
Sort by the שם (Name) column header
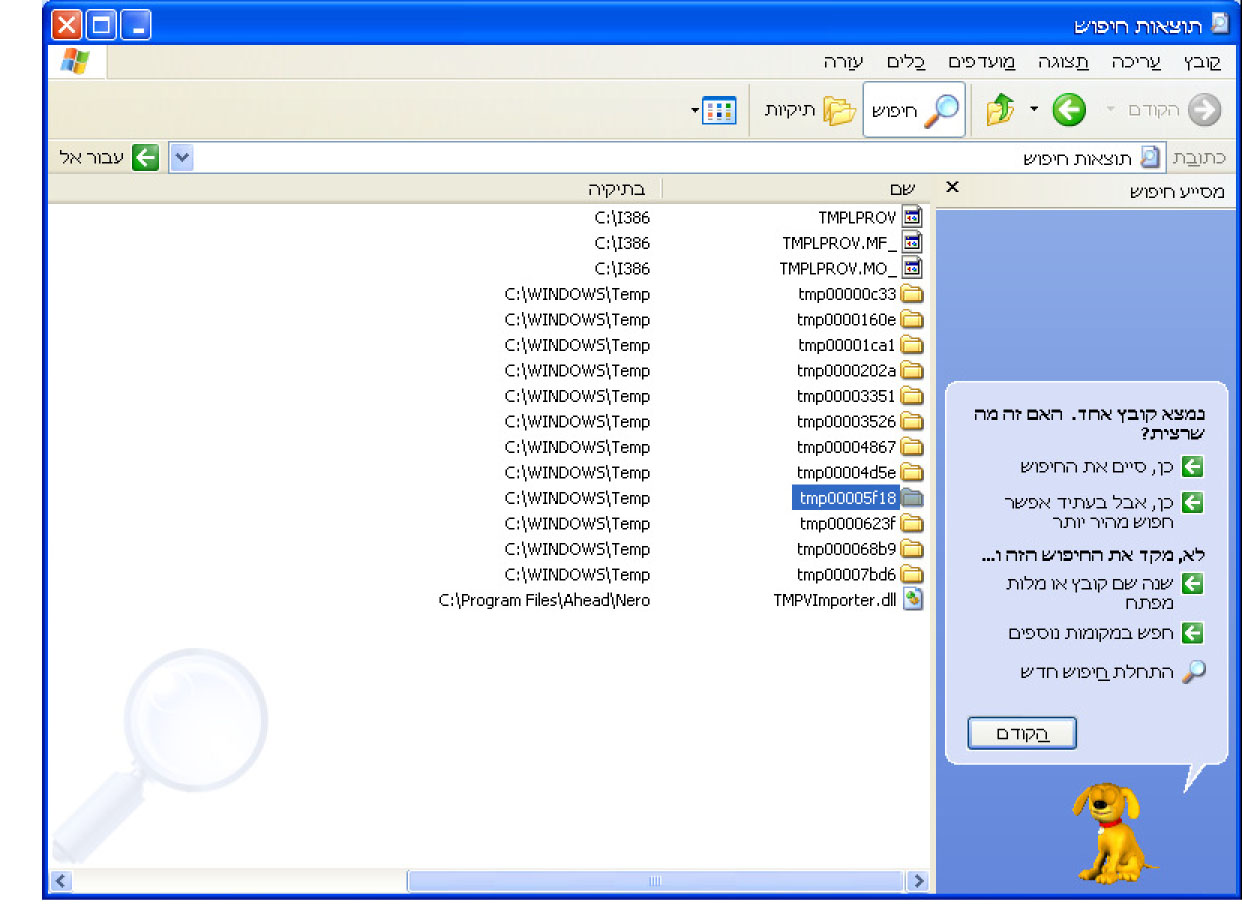point(798,188)
